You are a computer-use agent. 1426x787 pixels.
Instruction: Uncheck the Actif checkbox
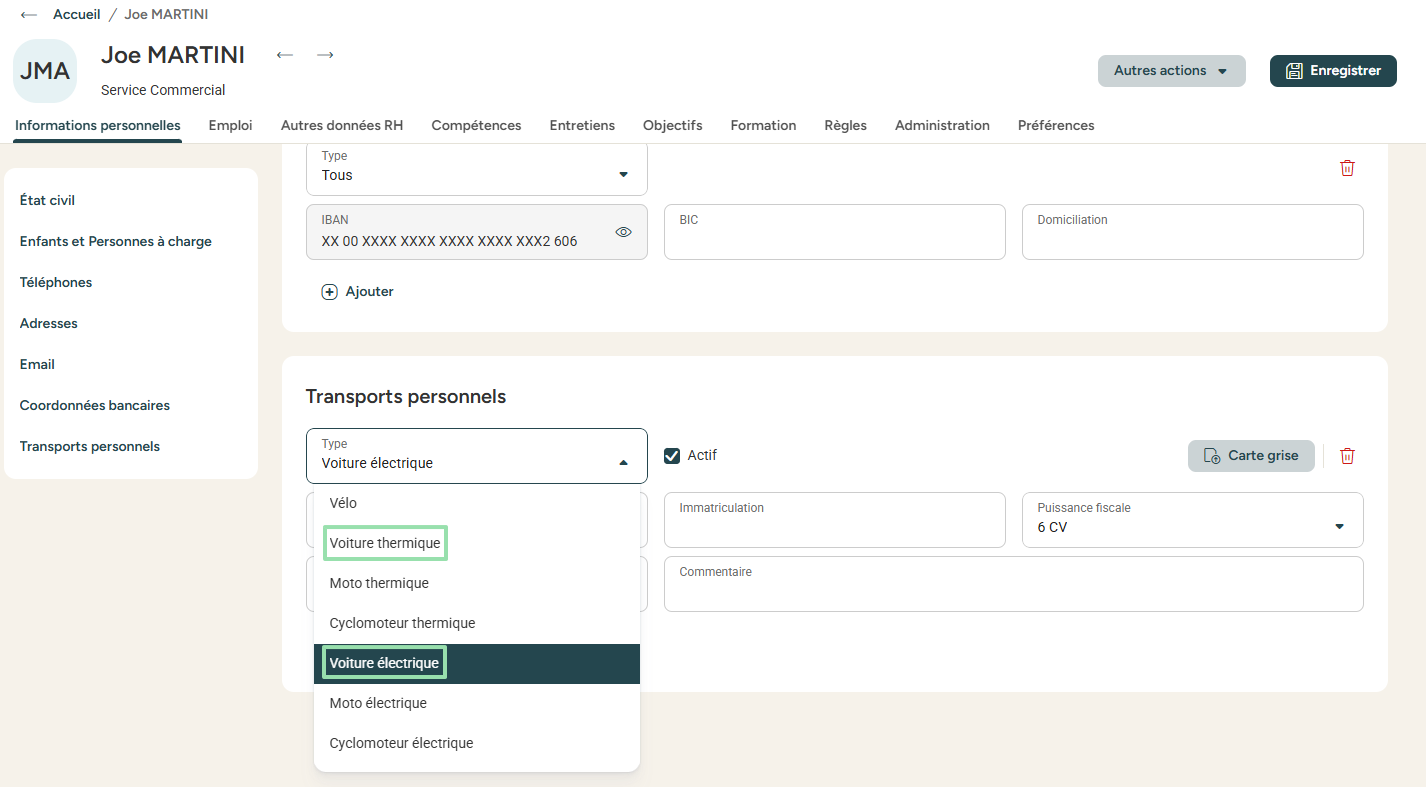(x=672, y=456)
